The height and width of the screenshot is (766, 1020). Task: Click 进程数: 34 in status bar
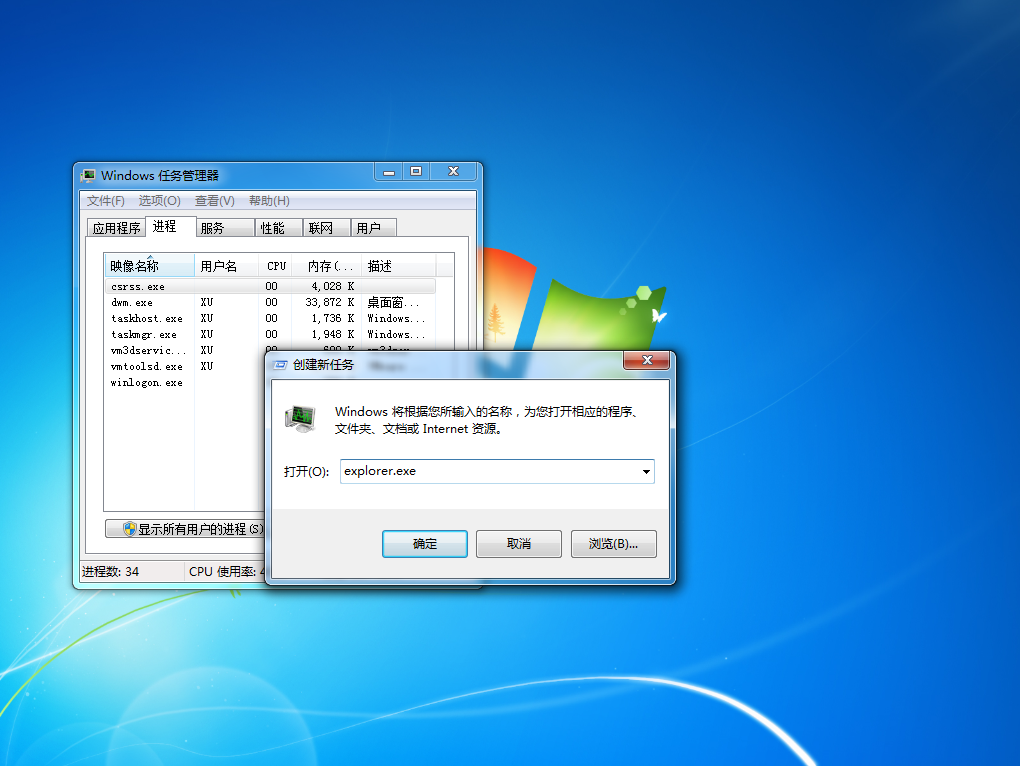coord(110,572)
